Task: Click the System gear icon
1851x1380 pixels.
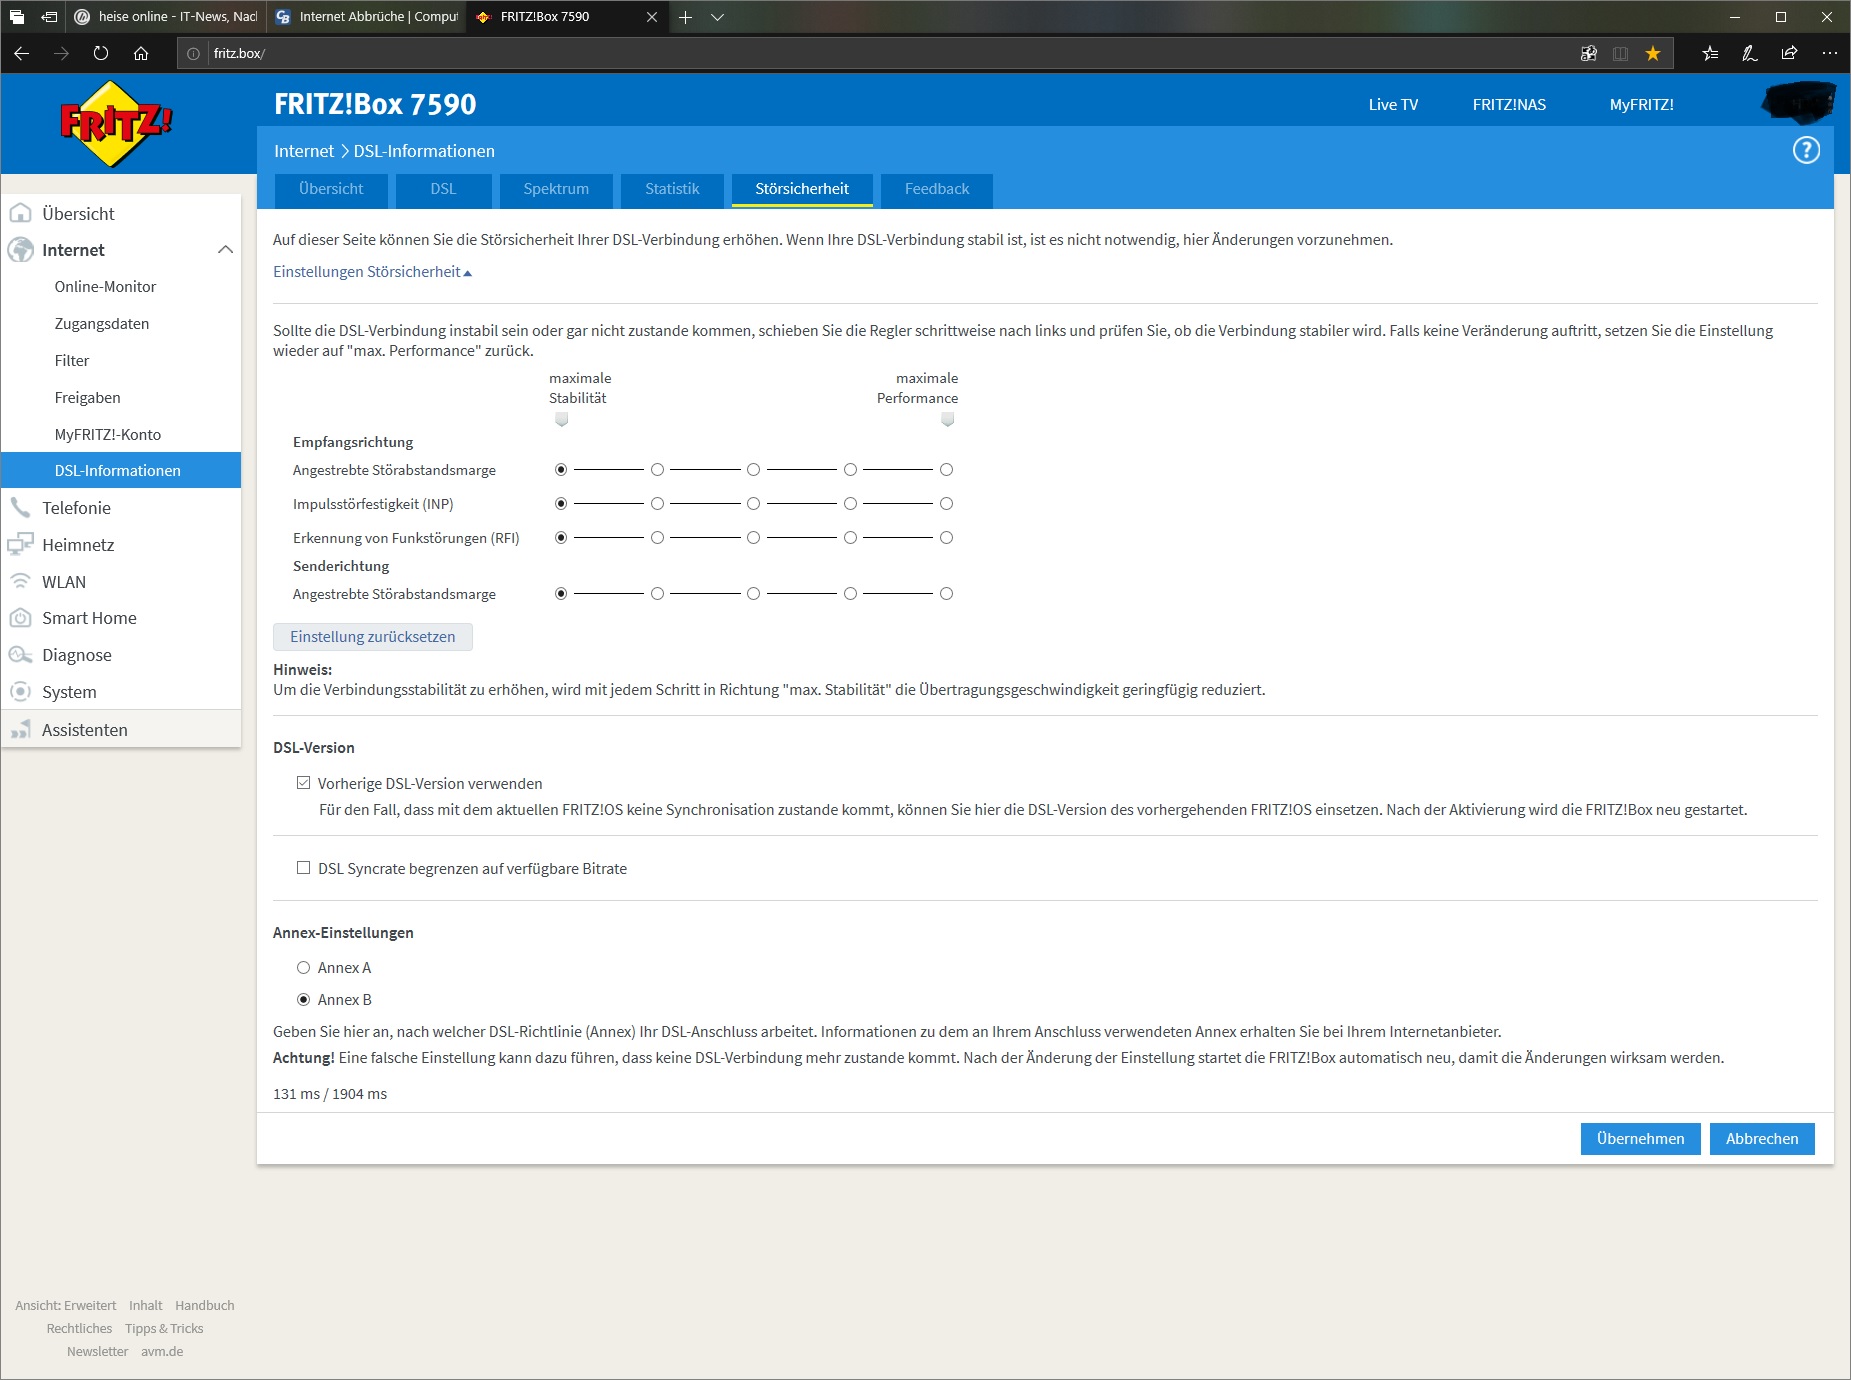Action: tap(20, 691)
